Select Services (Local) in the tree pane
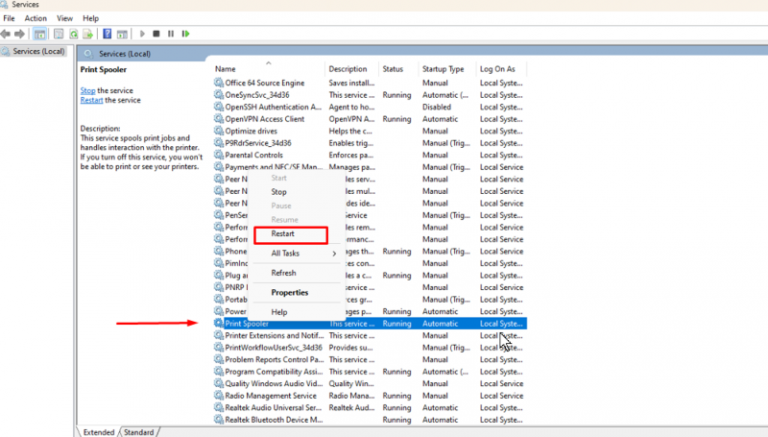The width and height of the screenshot is (768, 437). [x=38, y=51]
